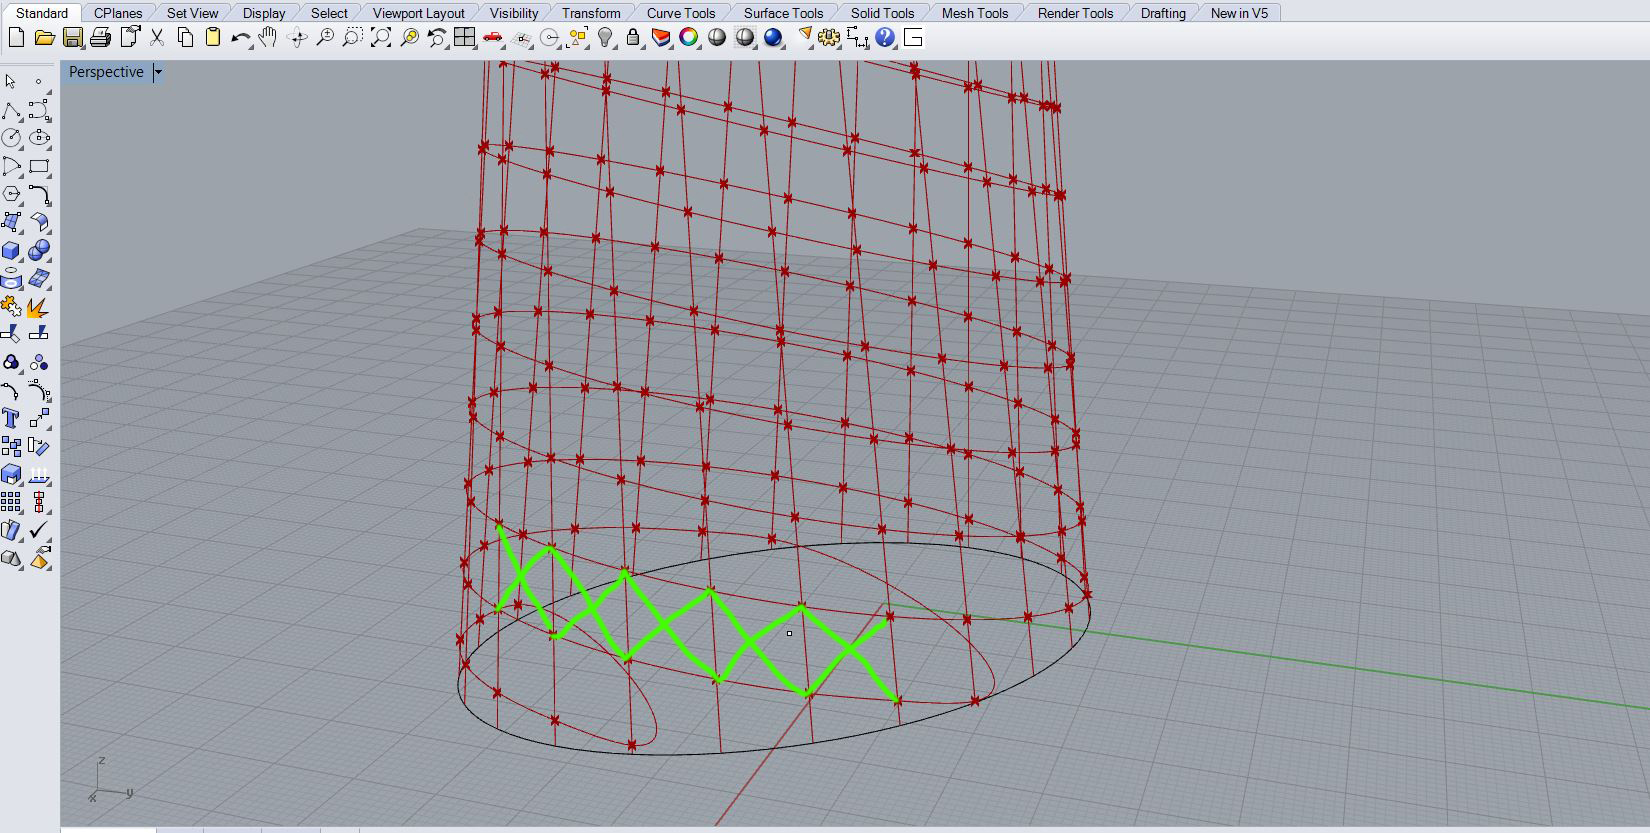Open the Curve Tools toolbar tab

click(x=681, y=13)
